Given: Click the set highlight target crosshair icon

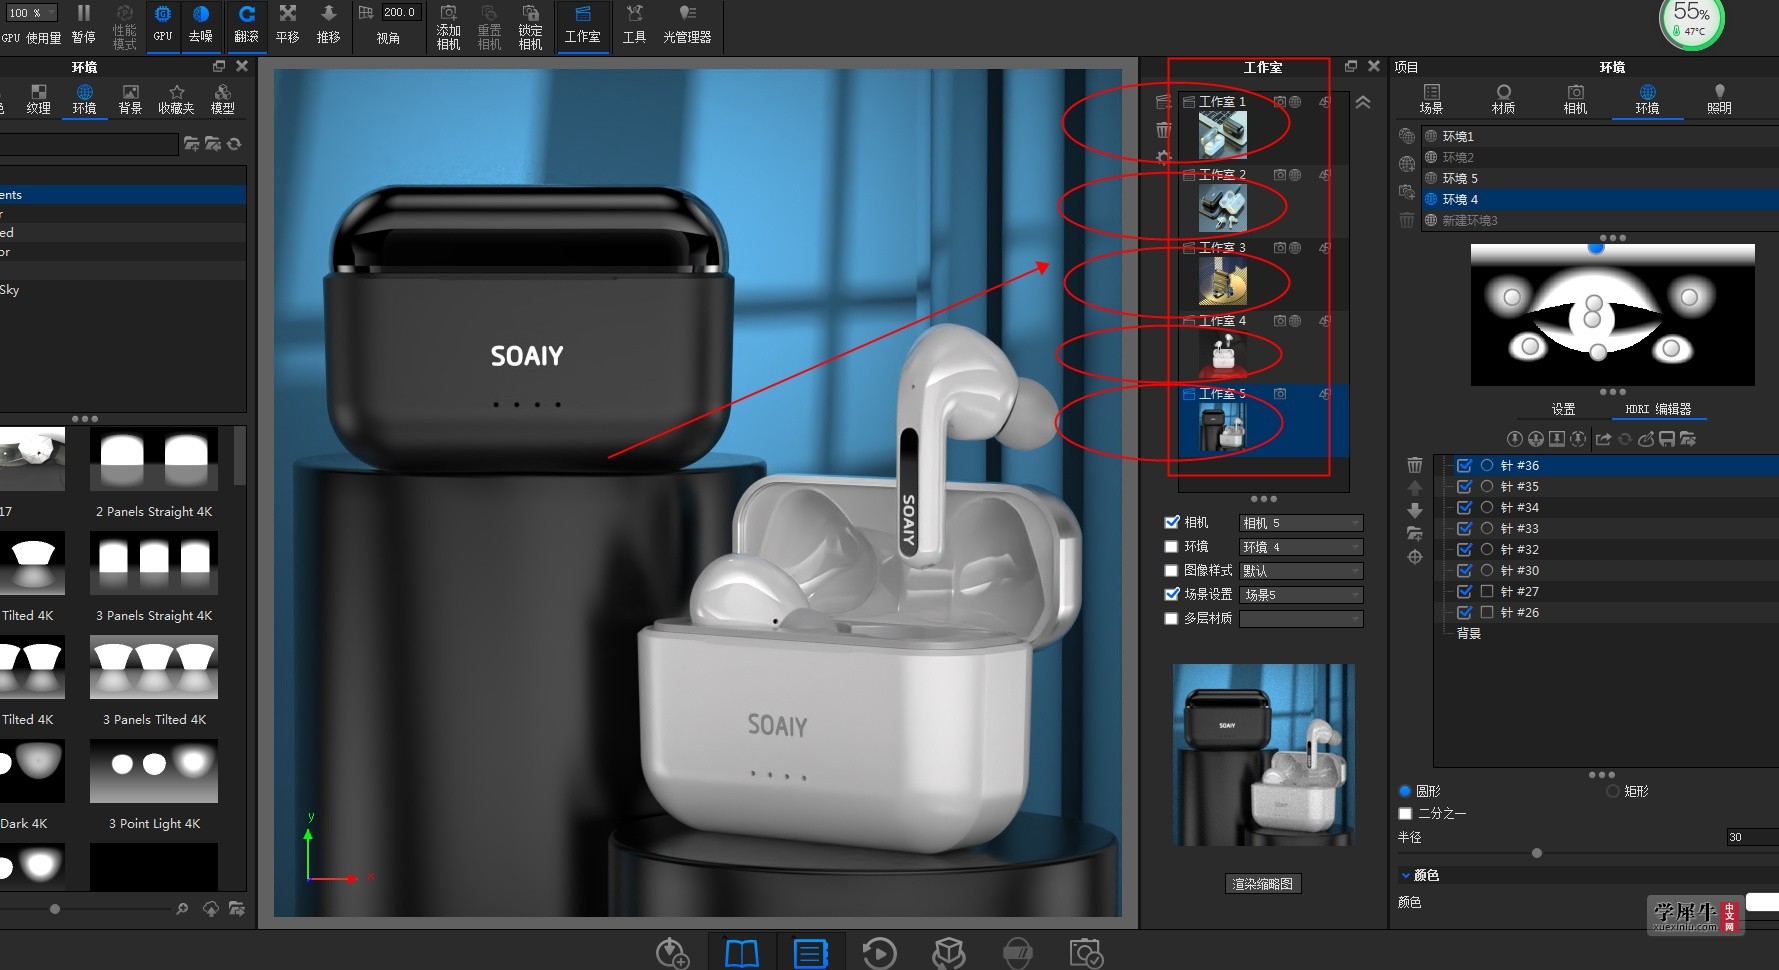Looking at the screenshot, I should [1414, 557].
